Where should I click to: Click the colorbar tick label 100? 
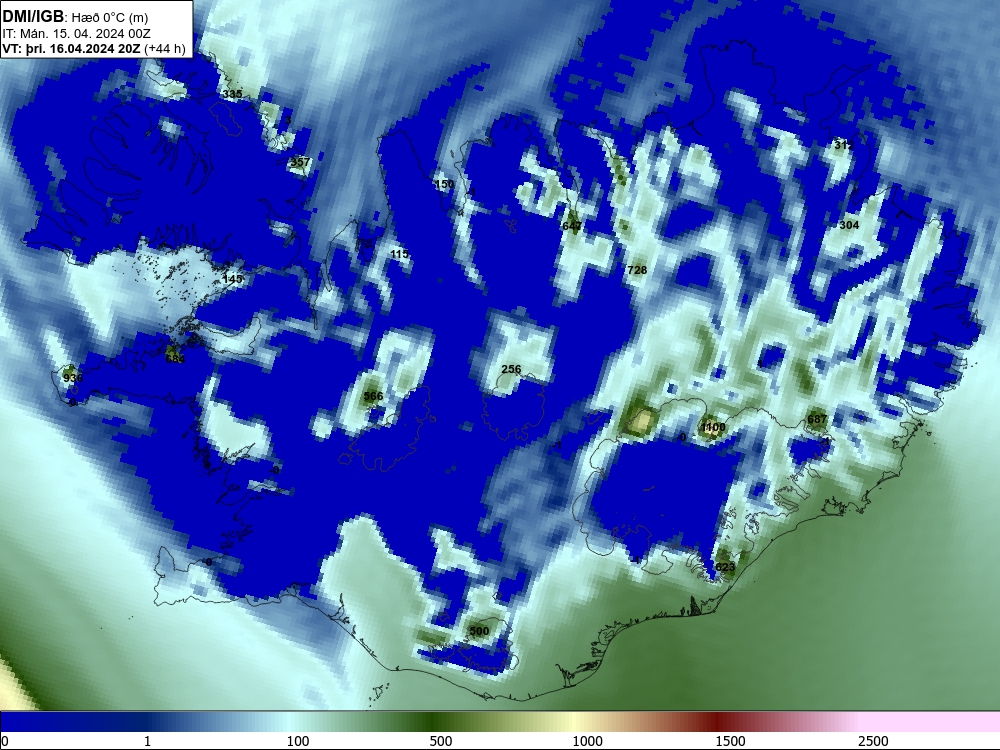point(298,741)
